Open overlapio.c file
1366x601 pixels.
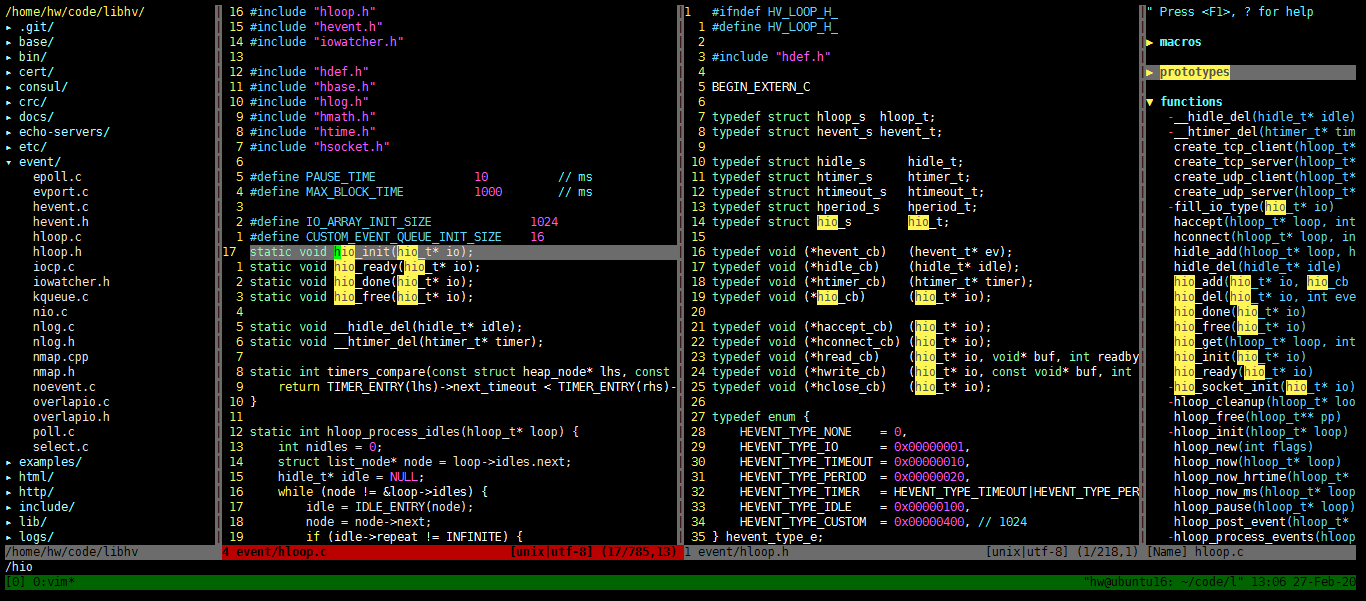[x=71, y=402]
